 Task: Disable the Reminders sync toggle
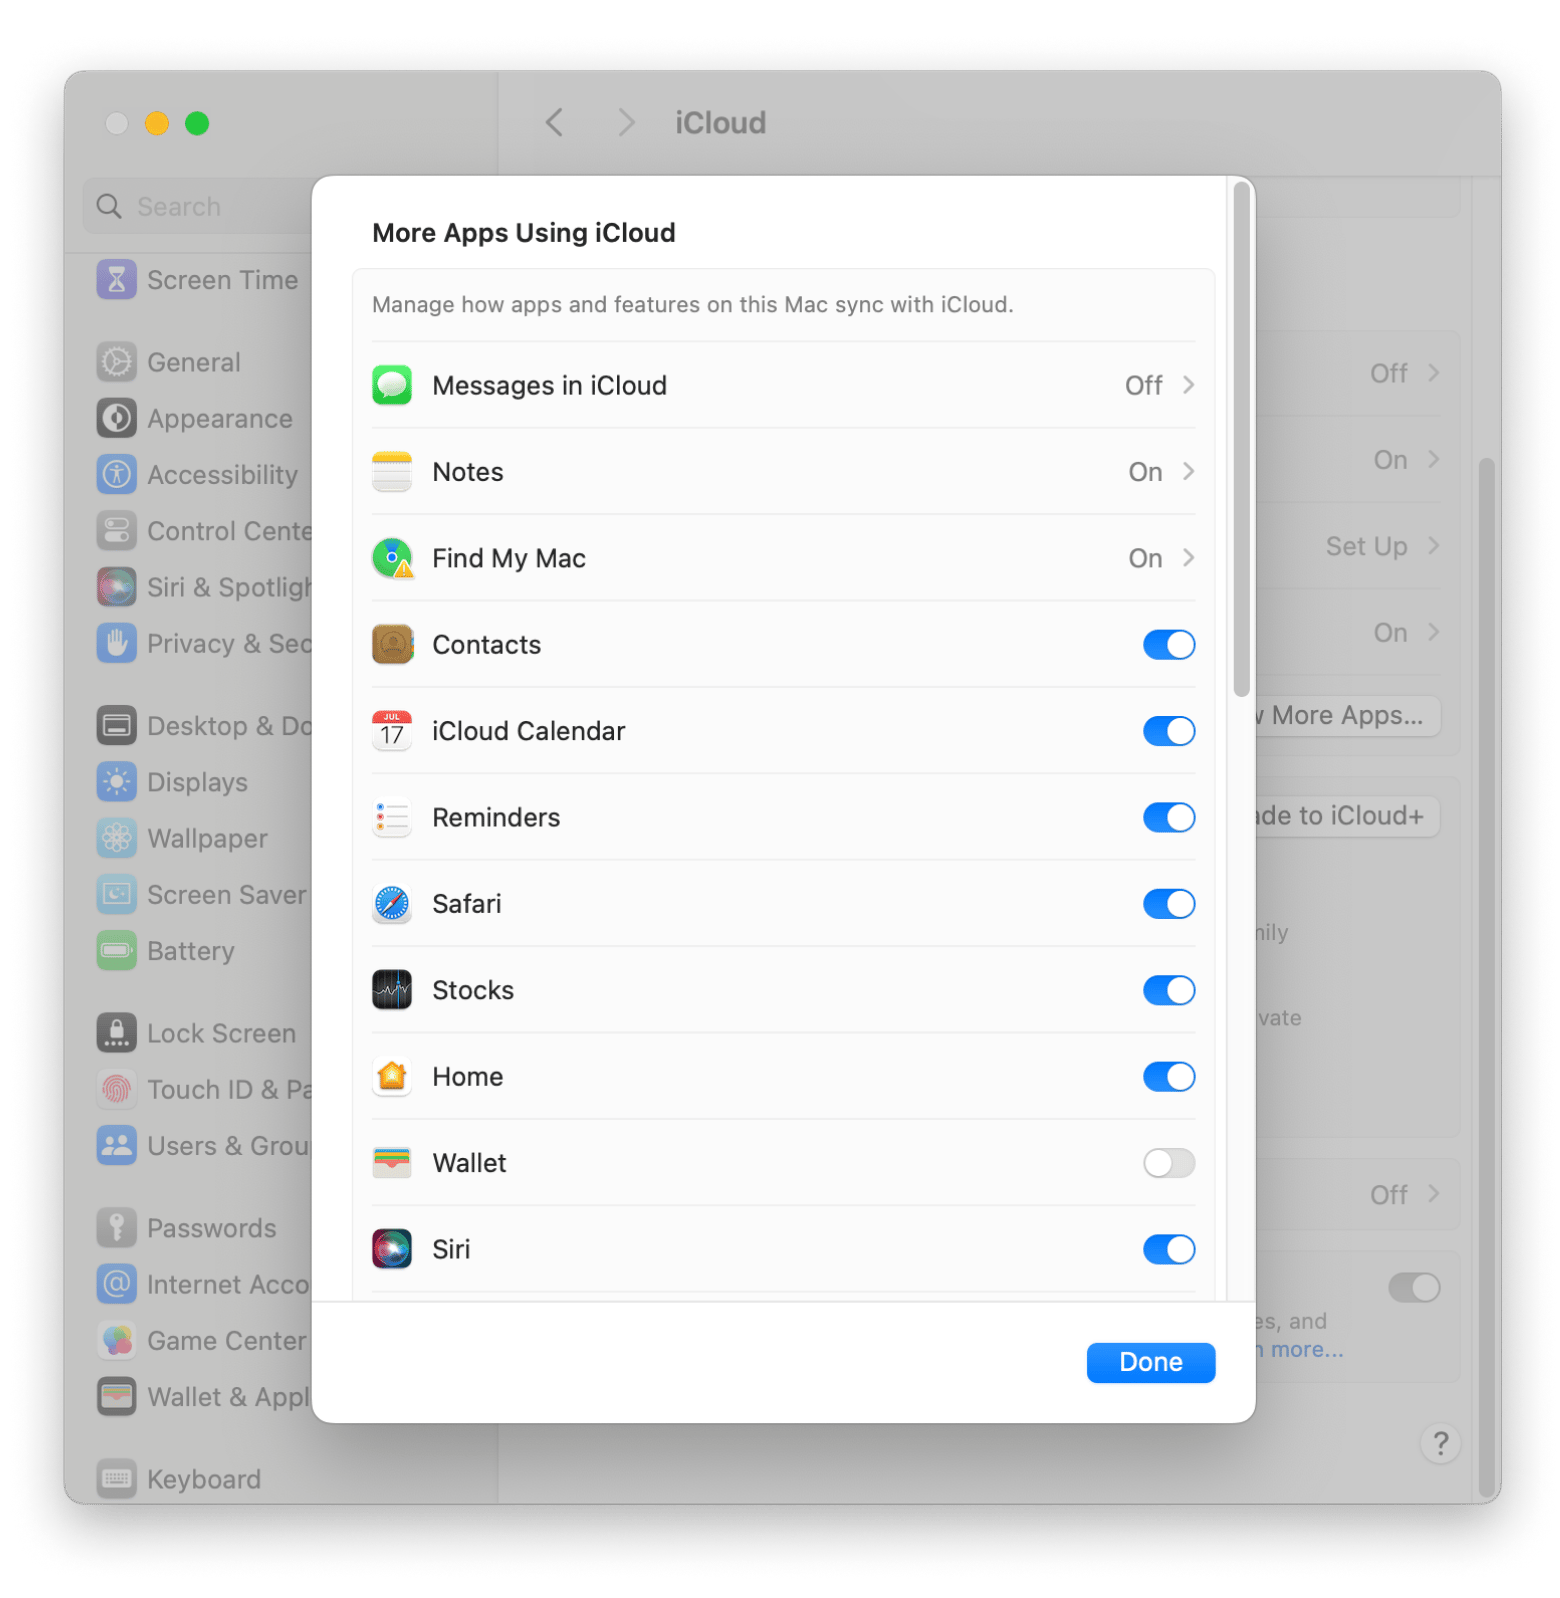pos(1168,817)
